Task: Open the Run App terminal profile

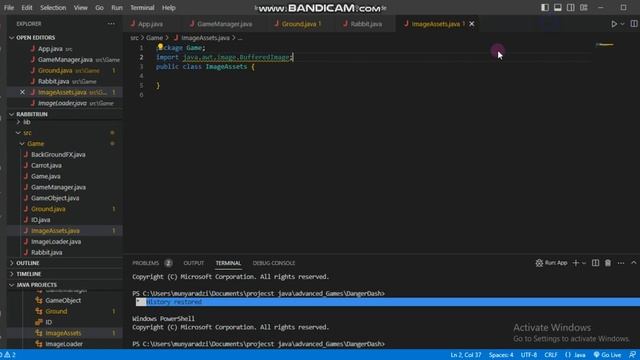Action: point(551,263)
